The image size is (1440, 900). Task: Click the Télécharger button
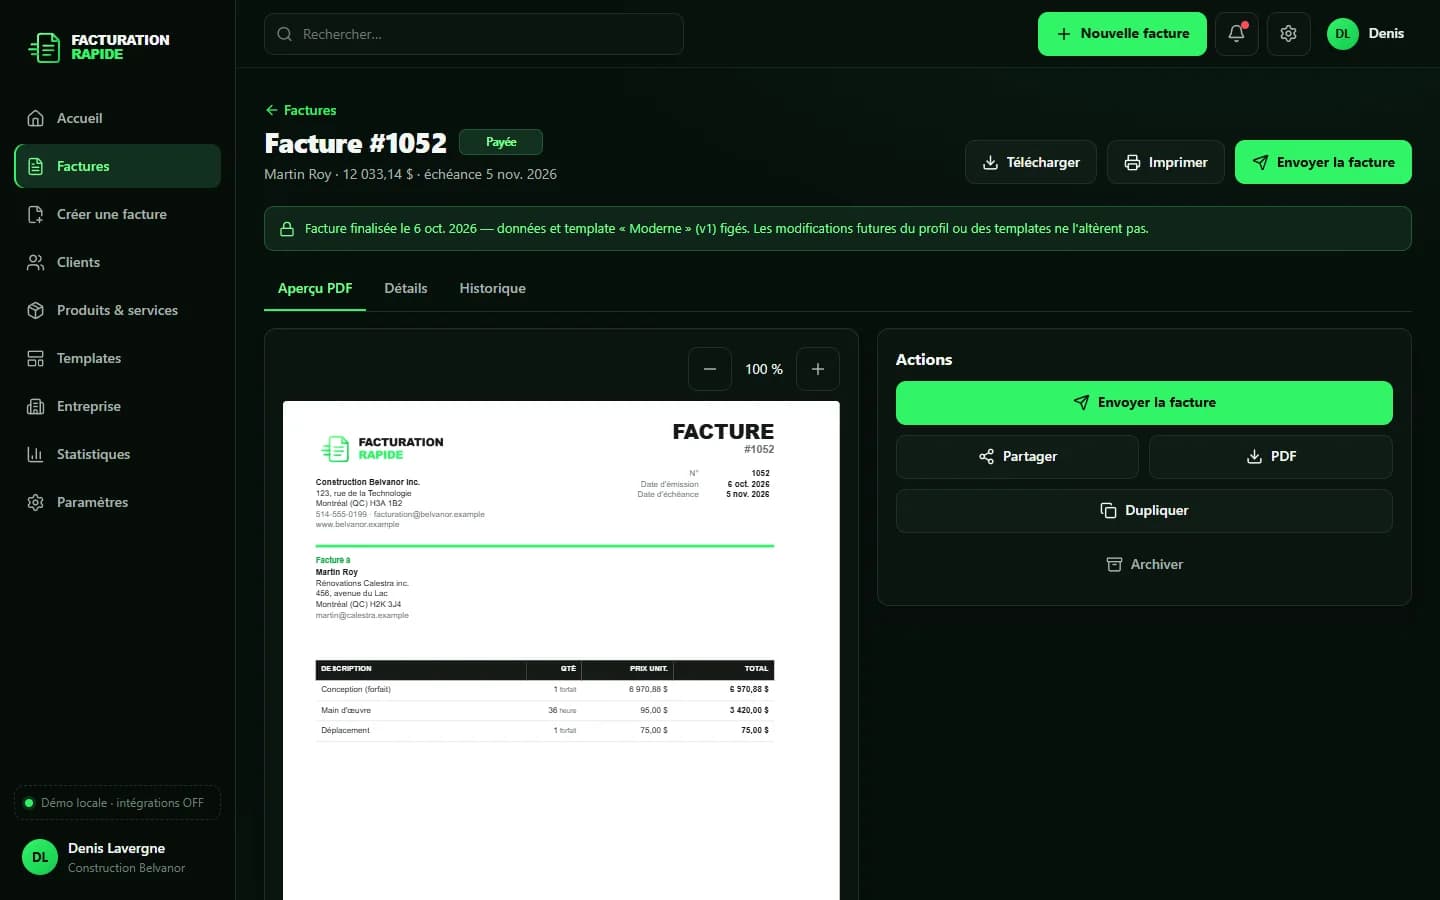(1031, 162)
